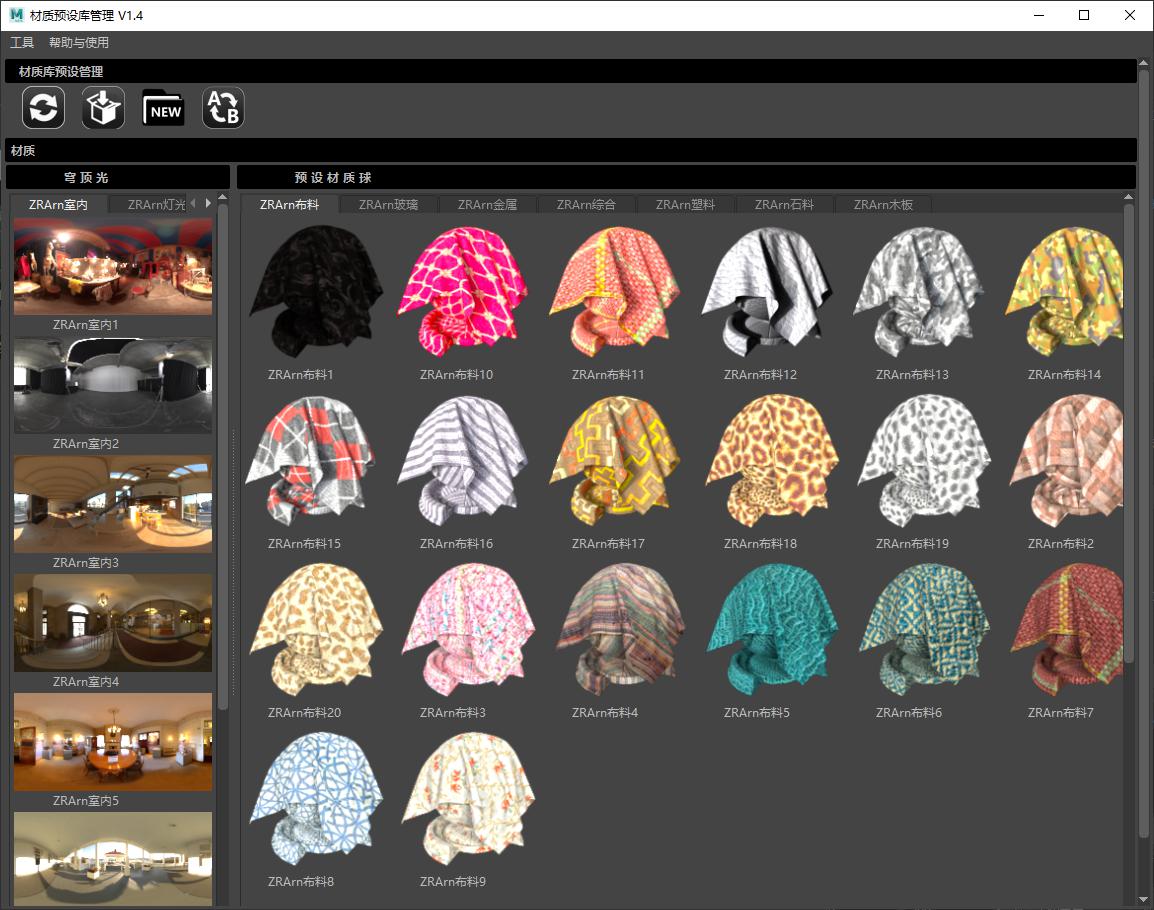Image resolution: width=1154 pixels, height=910 pixels.
Task: Click the A-to-B rename icon
Action: tap(223, 108)
